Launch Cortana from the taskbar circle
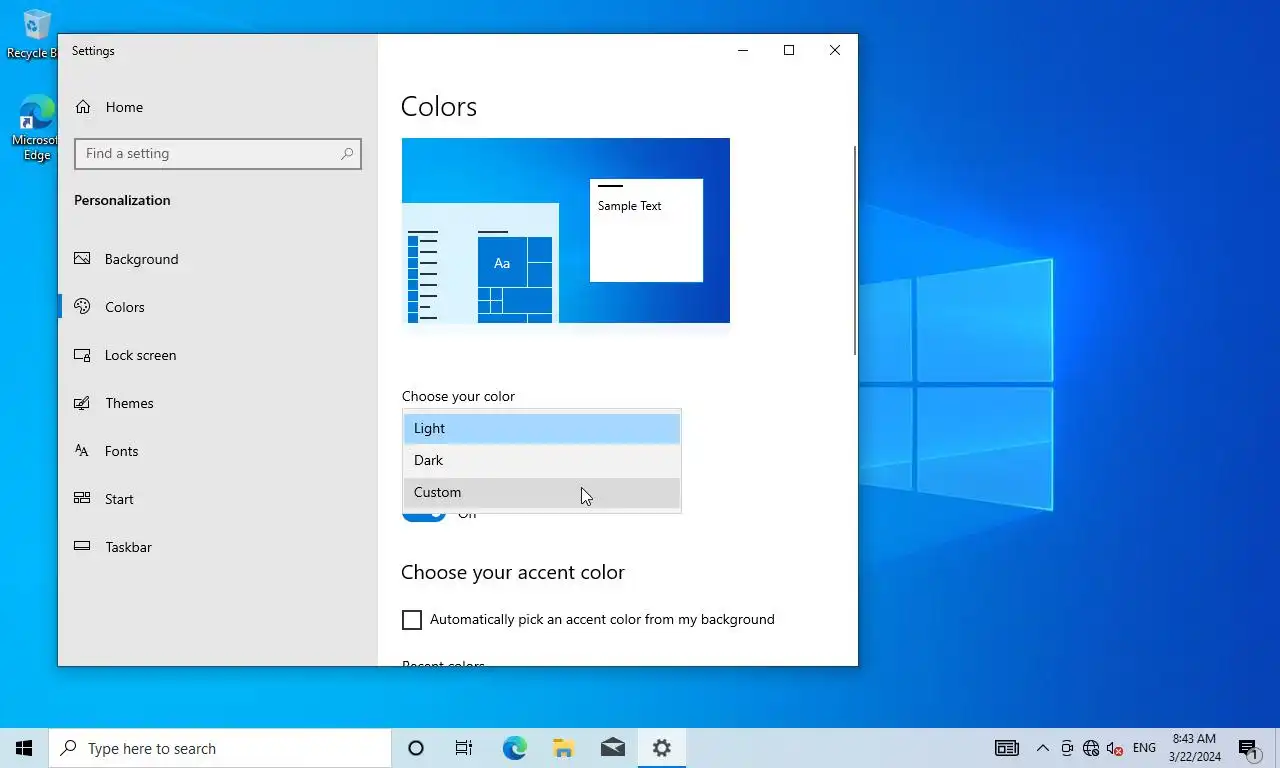The image size is (1280, 768). pos(416,748)
